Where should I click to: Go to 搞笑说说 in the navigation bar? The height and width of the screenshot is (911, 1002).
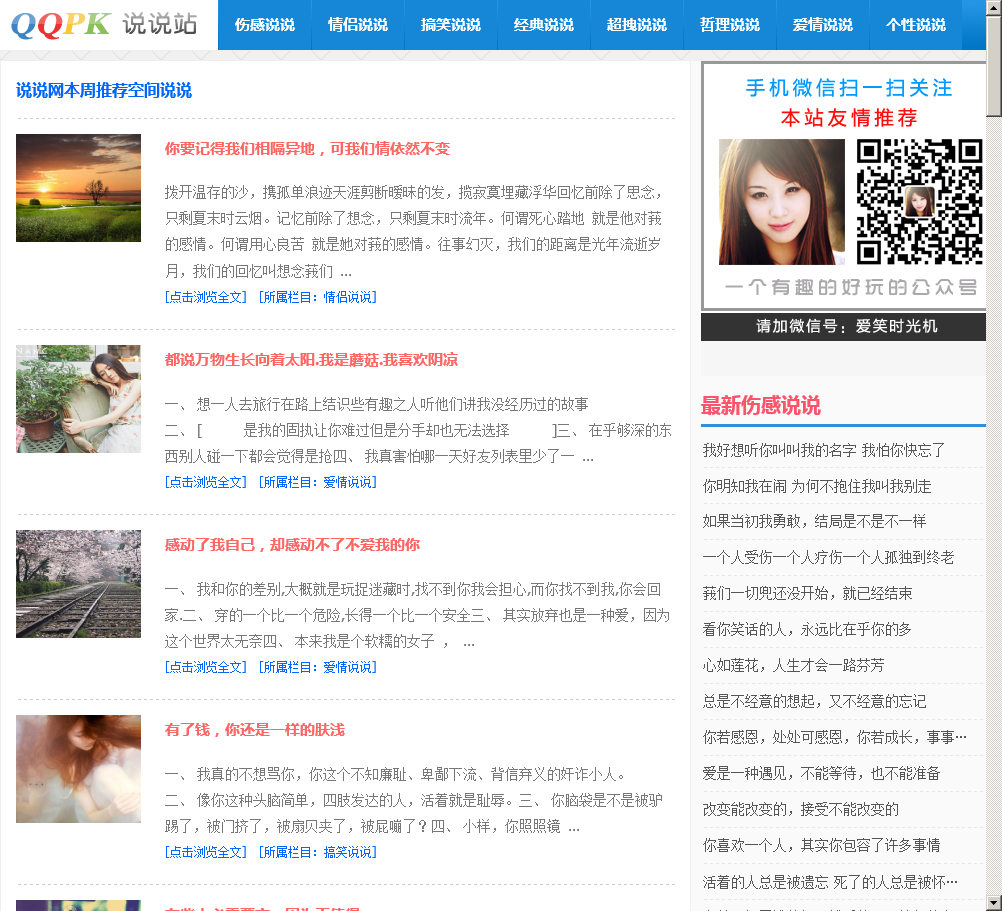[451, 25]
